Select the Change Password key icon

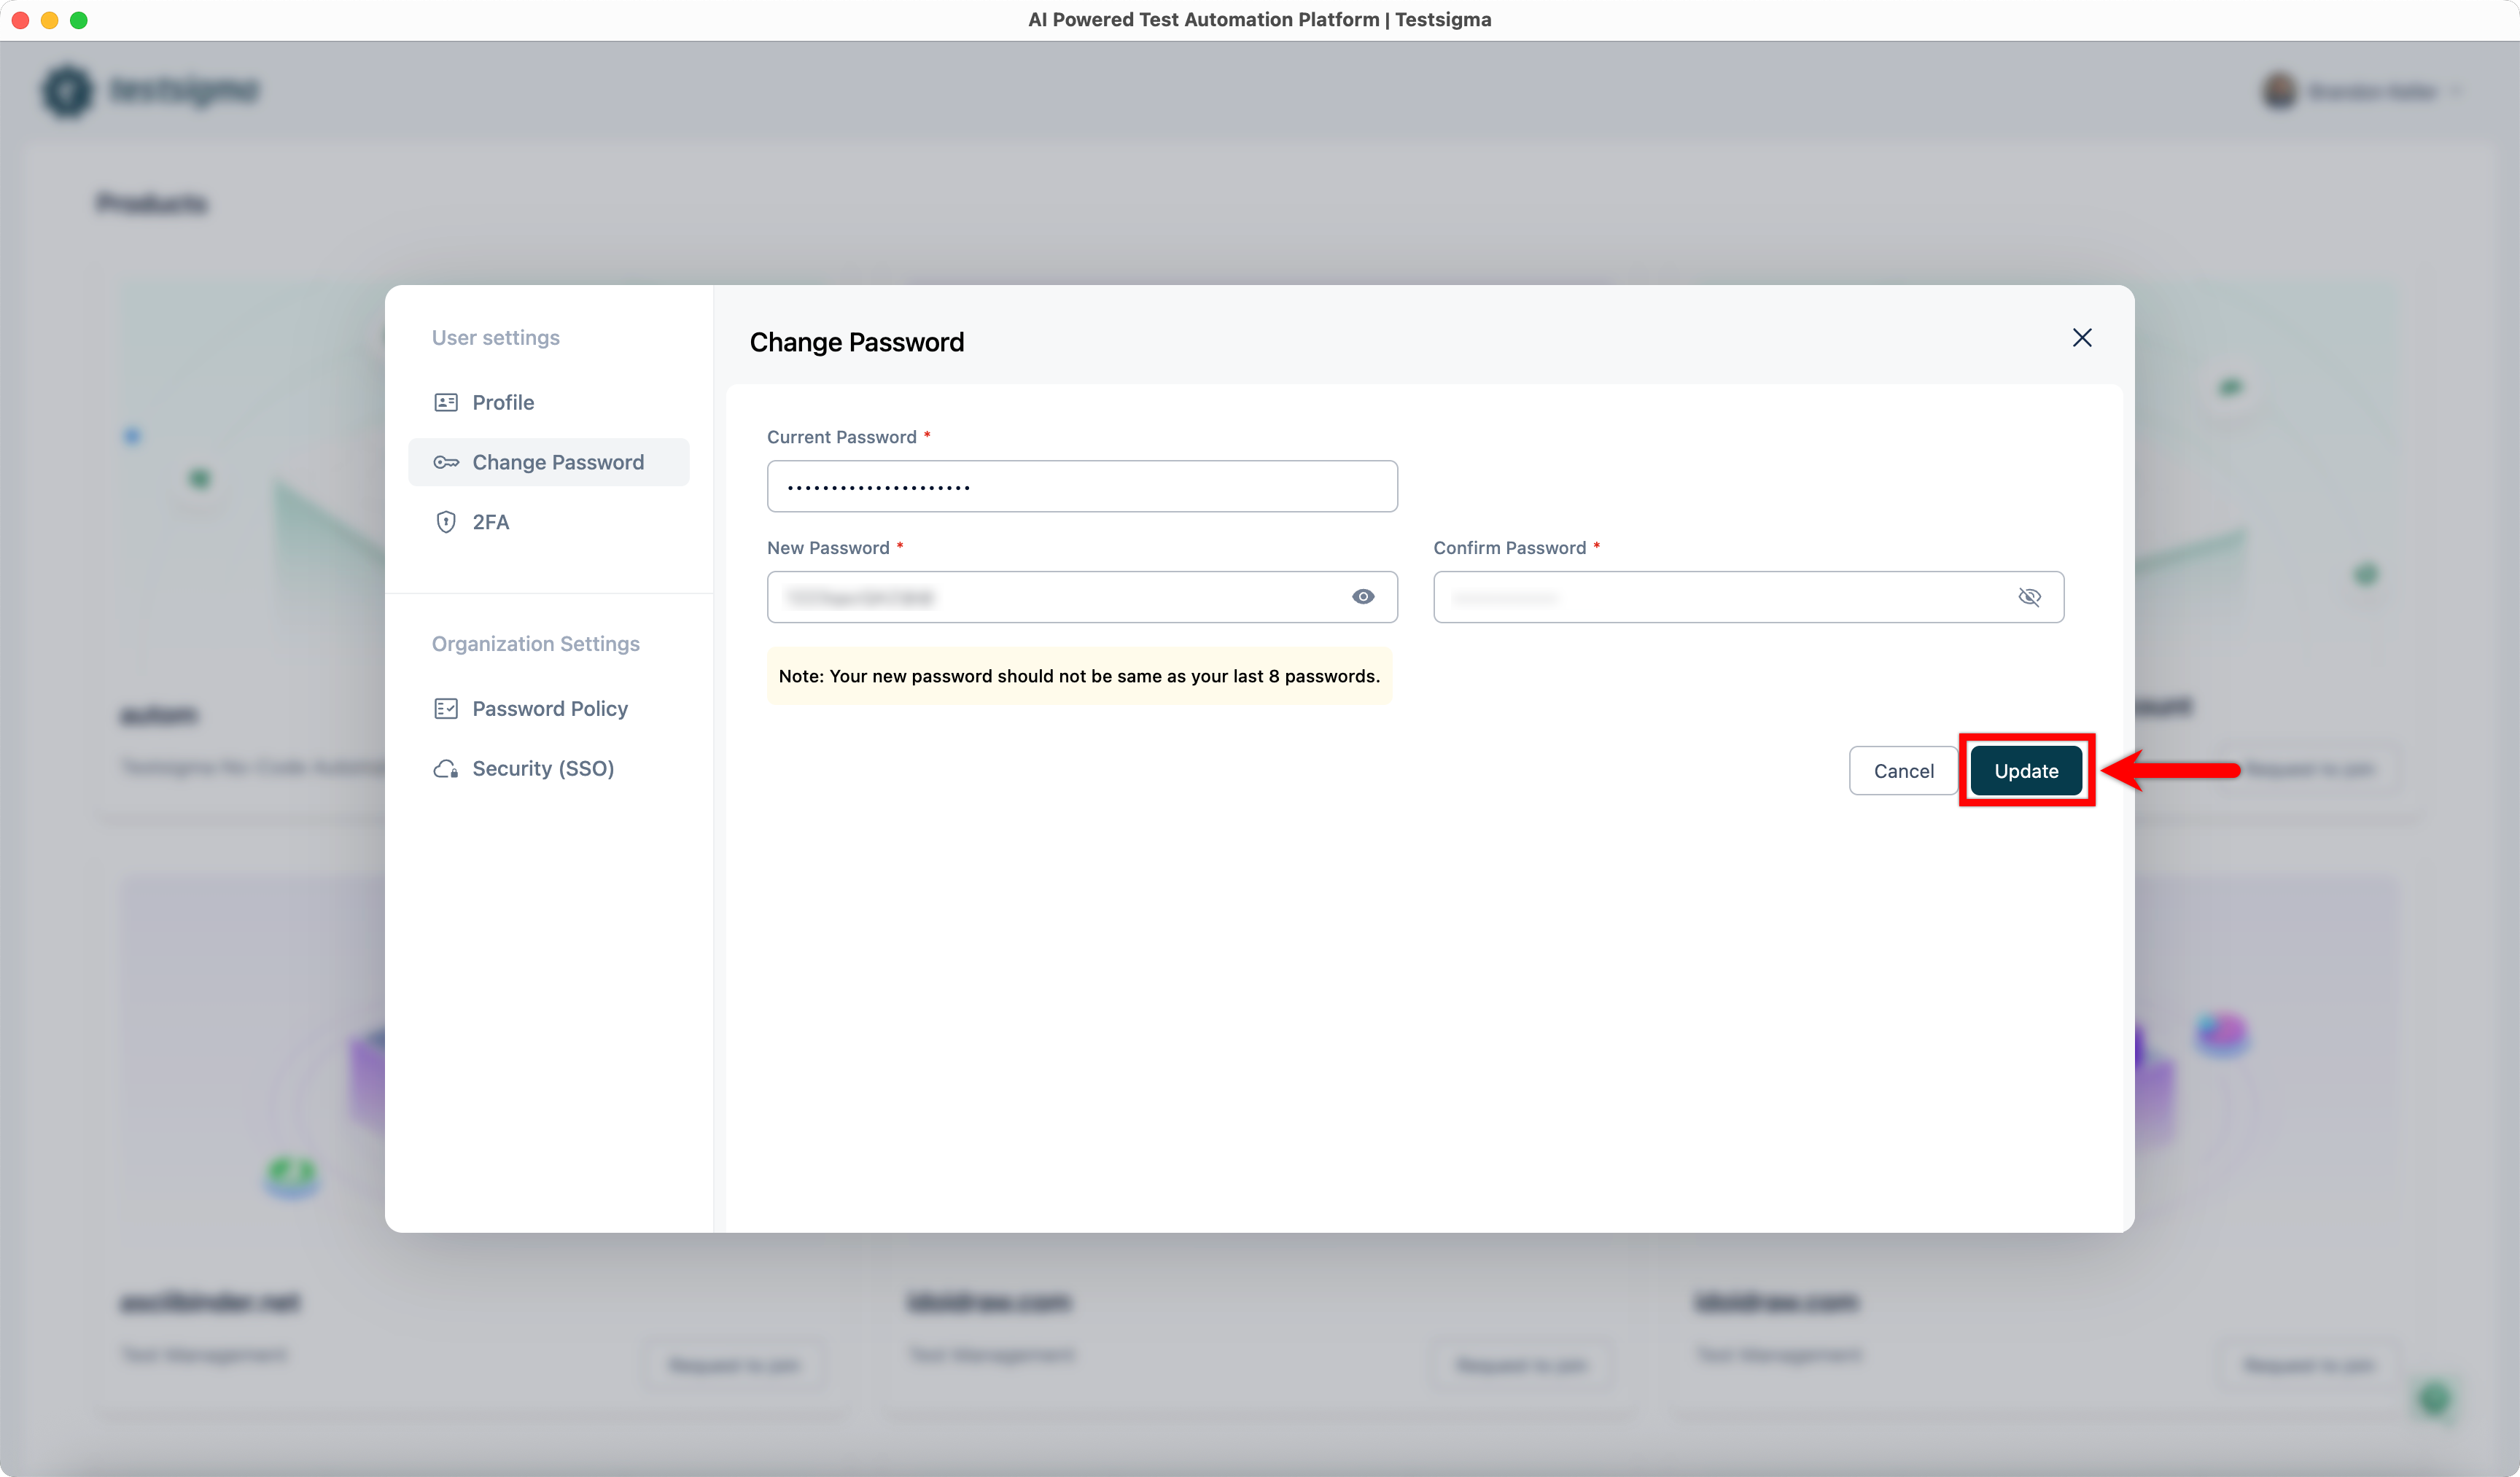447,462
